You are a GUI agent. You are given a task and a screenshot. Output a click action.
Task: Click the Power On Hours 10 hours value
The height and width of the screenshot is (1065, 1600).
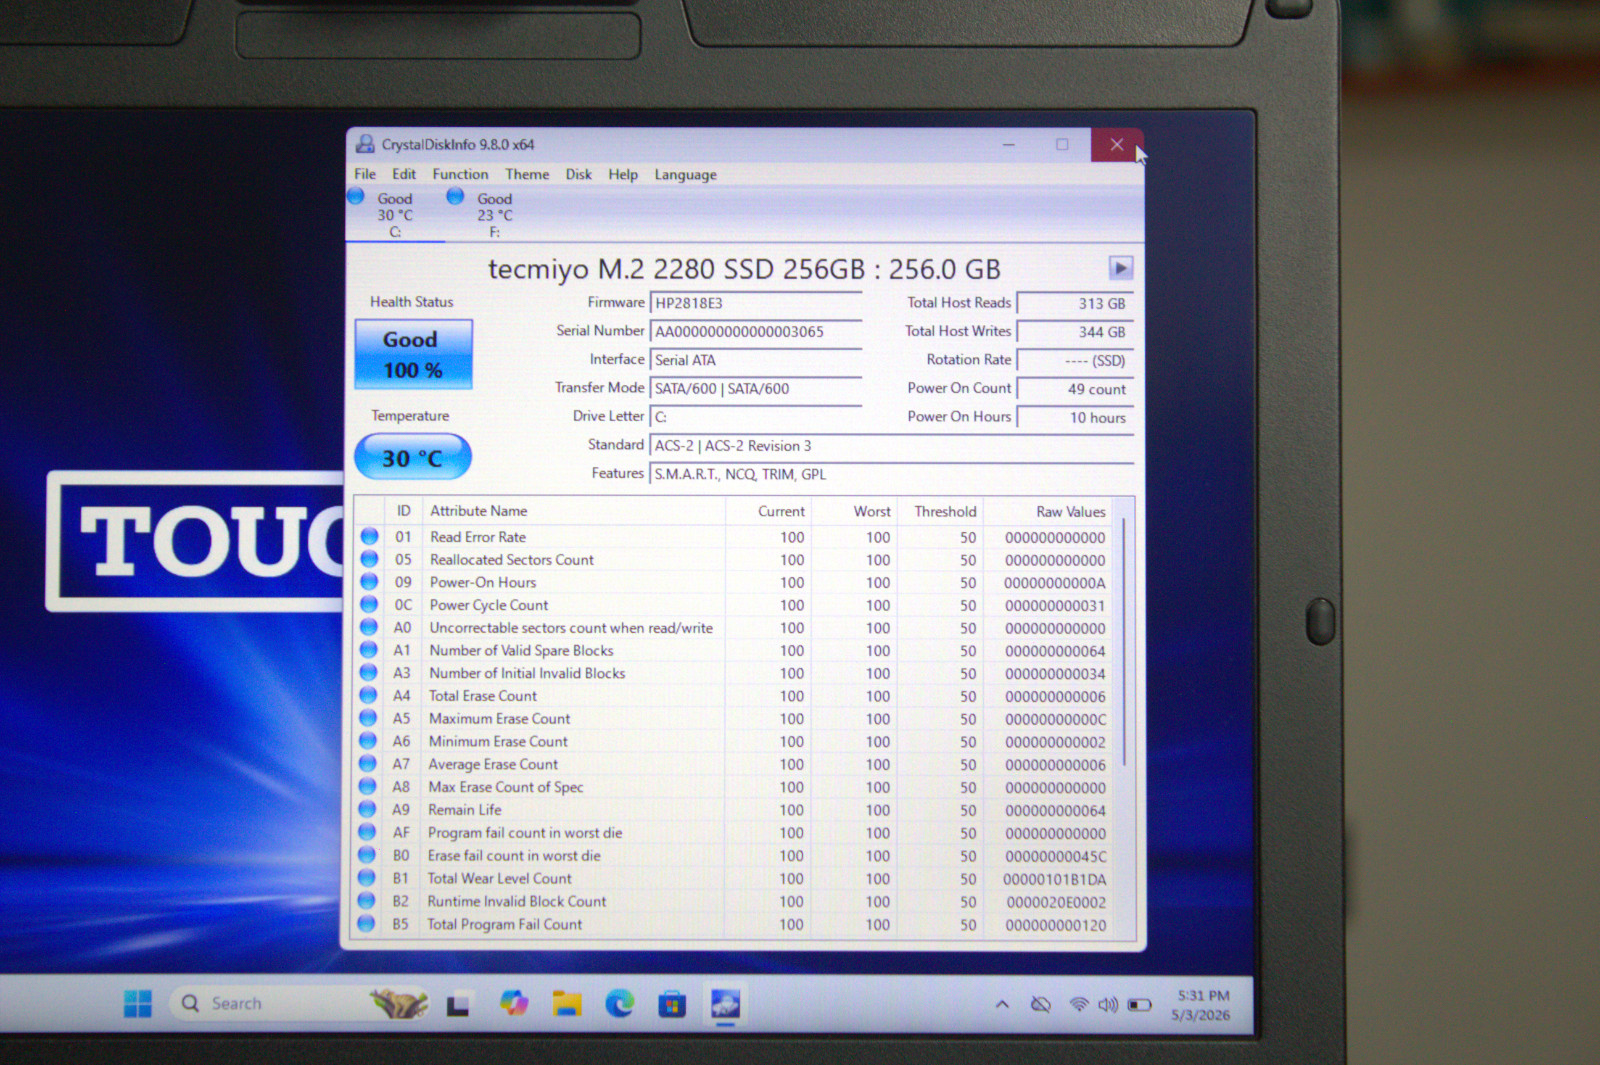point(1076,417)
